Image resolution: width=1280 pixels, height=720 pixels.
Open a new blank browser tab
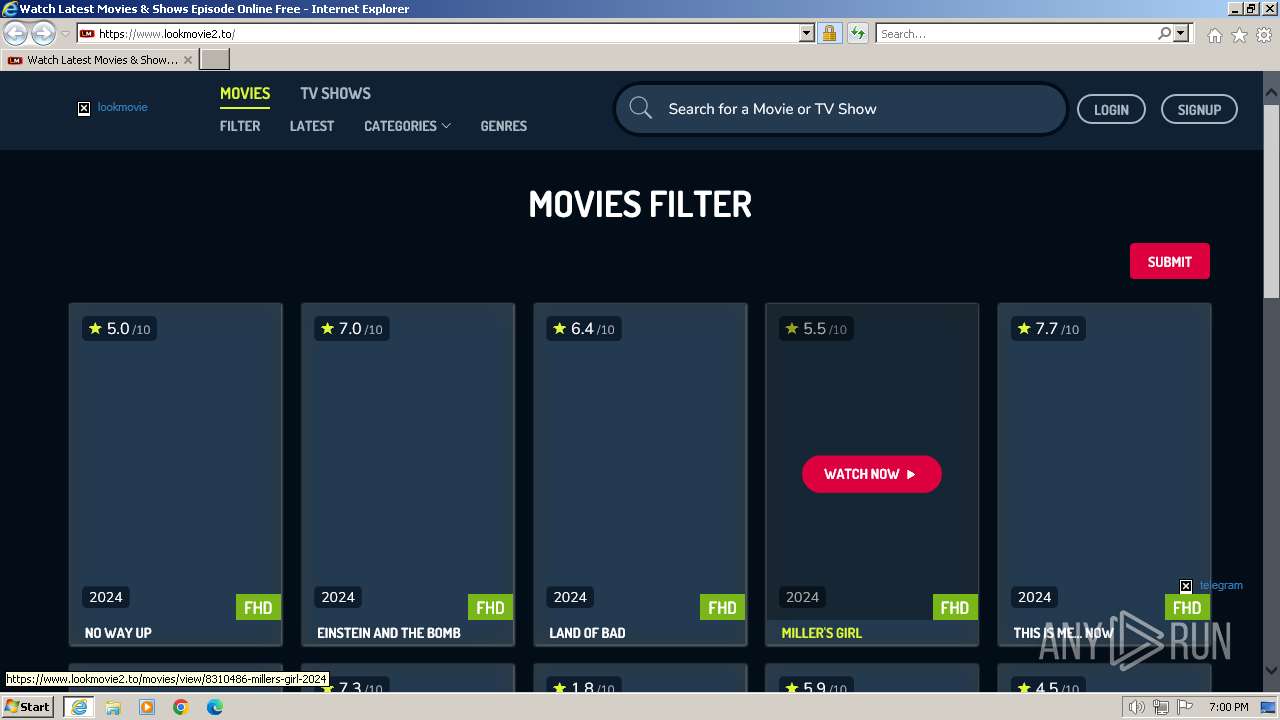[x=215, y=60]
